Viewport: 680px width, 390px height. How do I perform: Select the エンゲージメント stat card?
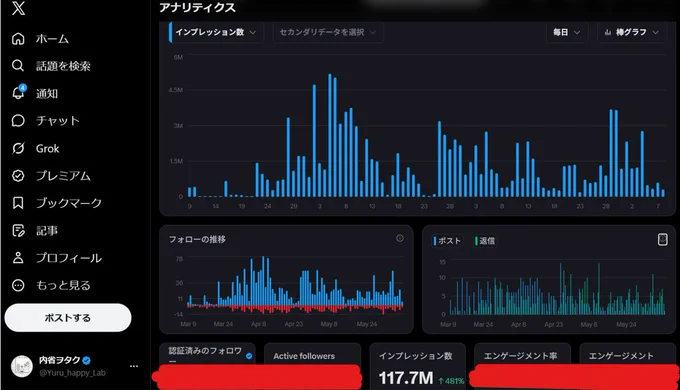(x=628, y=366)
